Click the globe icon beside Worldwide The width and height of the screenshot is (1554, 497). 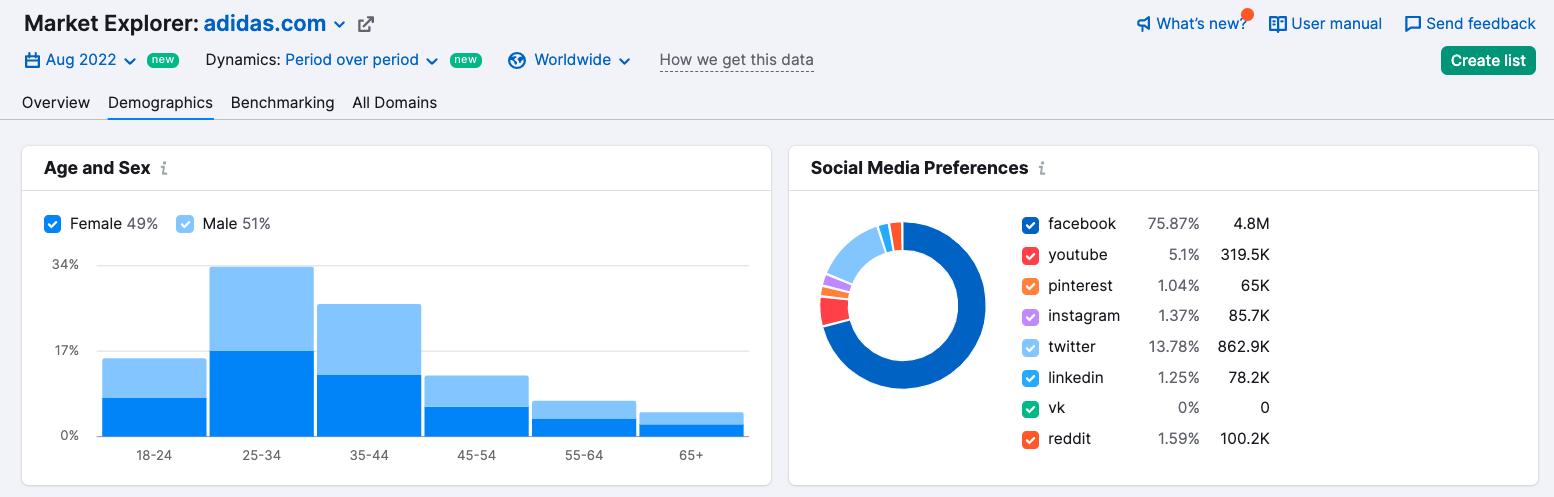(517, 60)
